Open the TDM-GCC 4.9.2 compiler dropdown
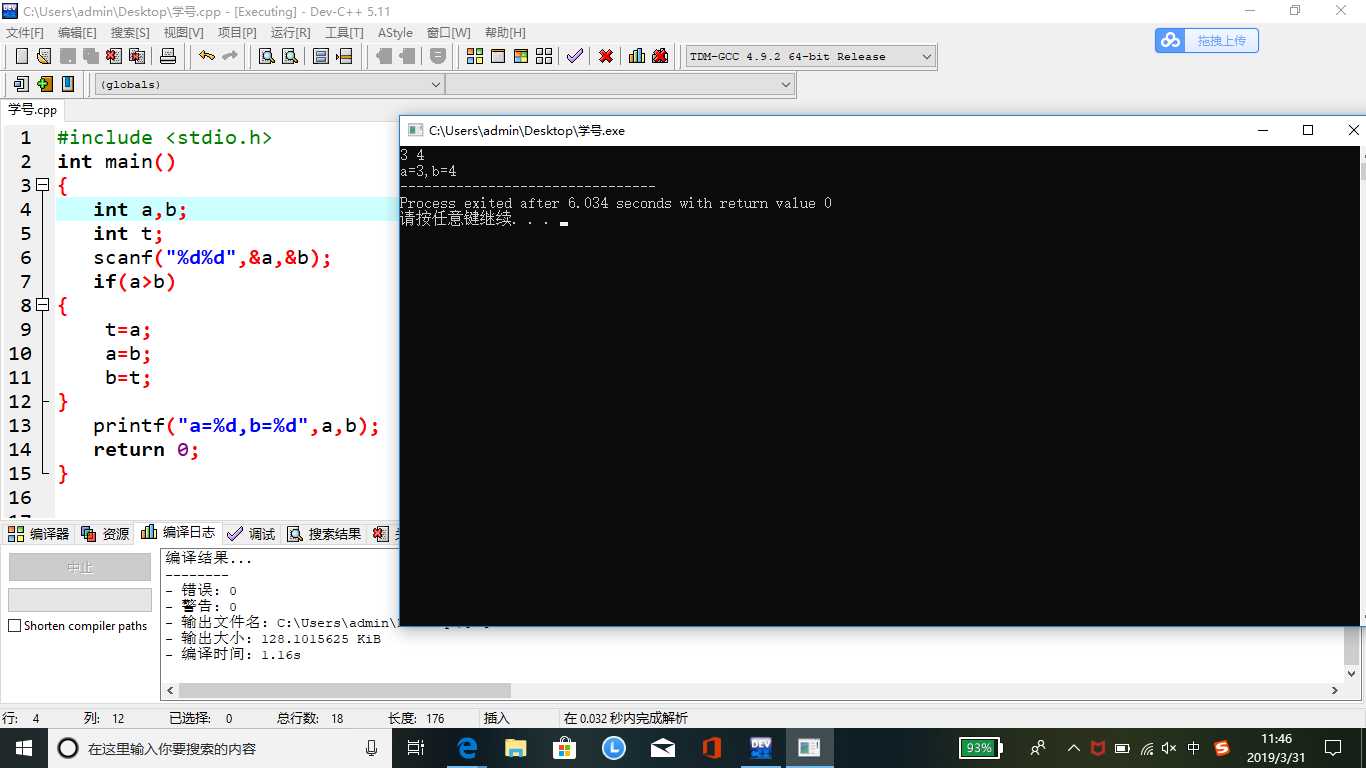Image resolution: width=1366 pixels, height=768 pixels. tap(811, 57)
